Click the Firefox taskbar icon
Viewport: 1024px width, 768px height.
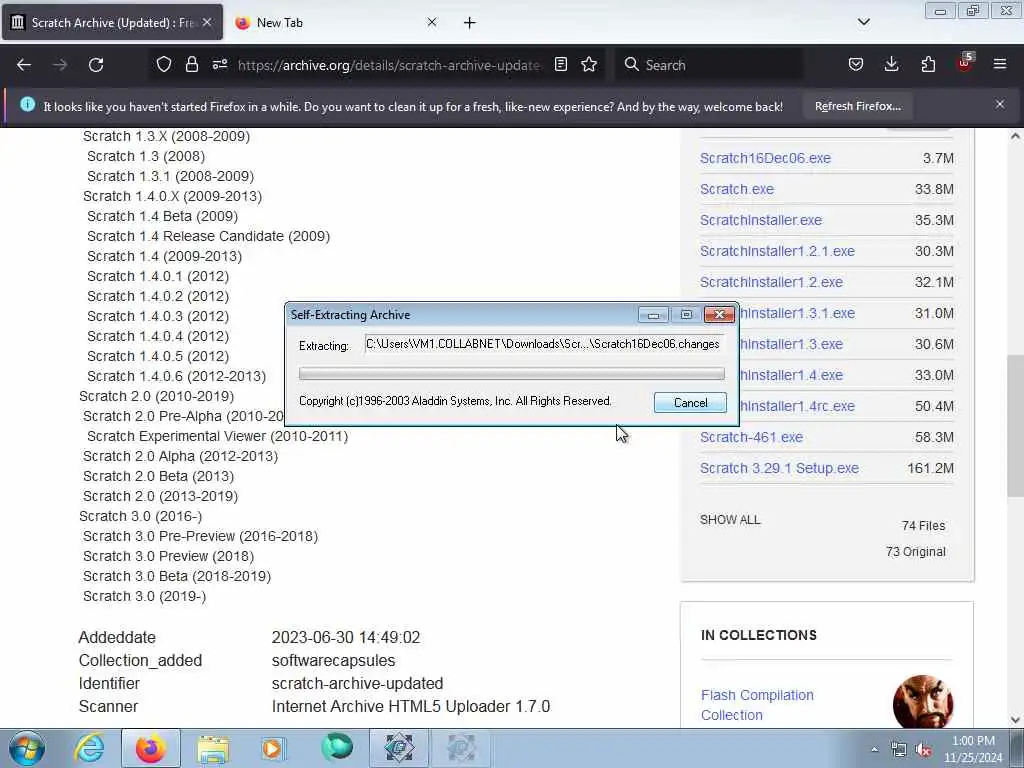coord(150,748)
